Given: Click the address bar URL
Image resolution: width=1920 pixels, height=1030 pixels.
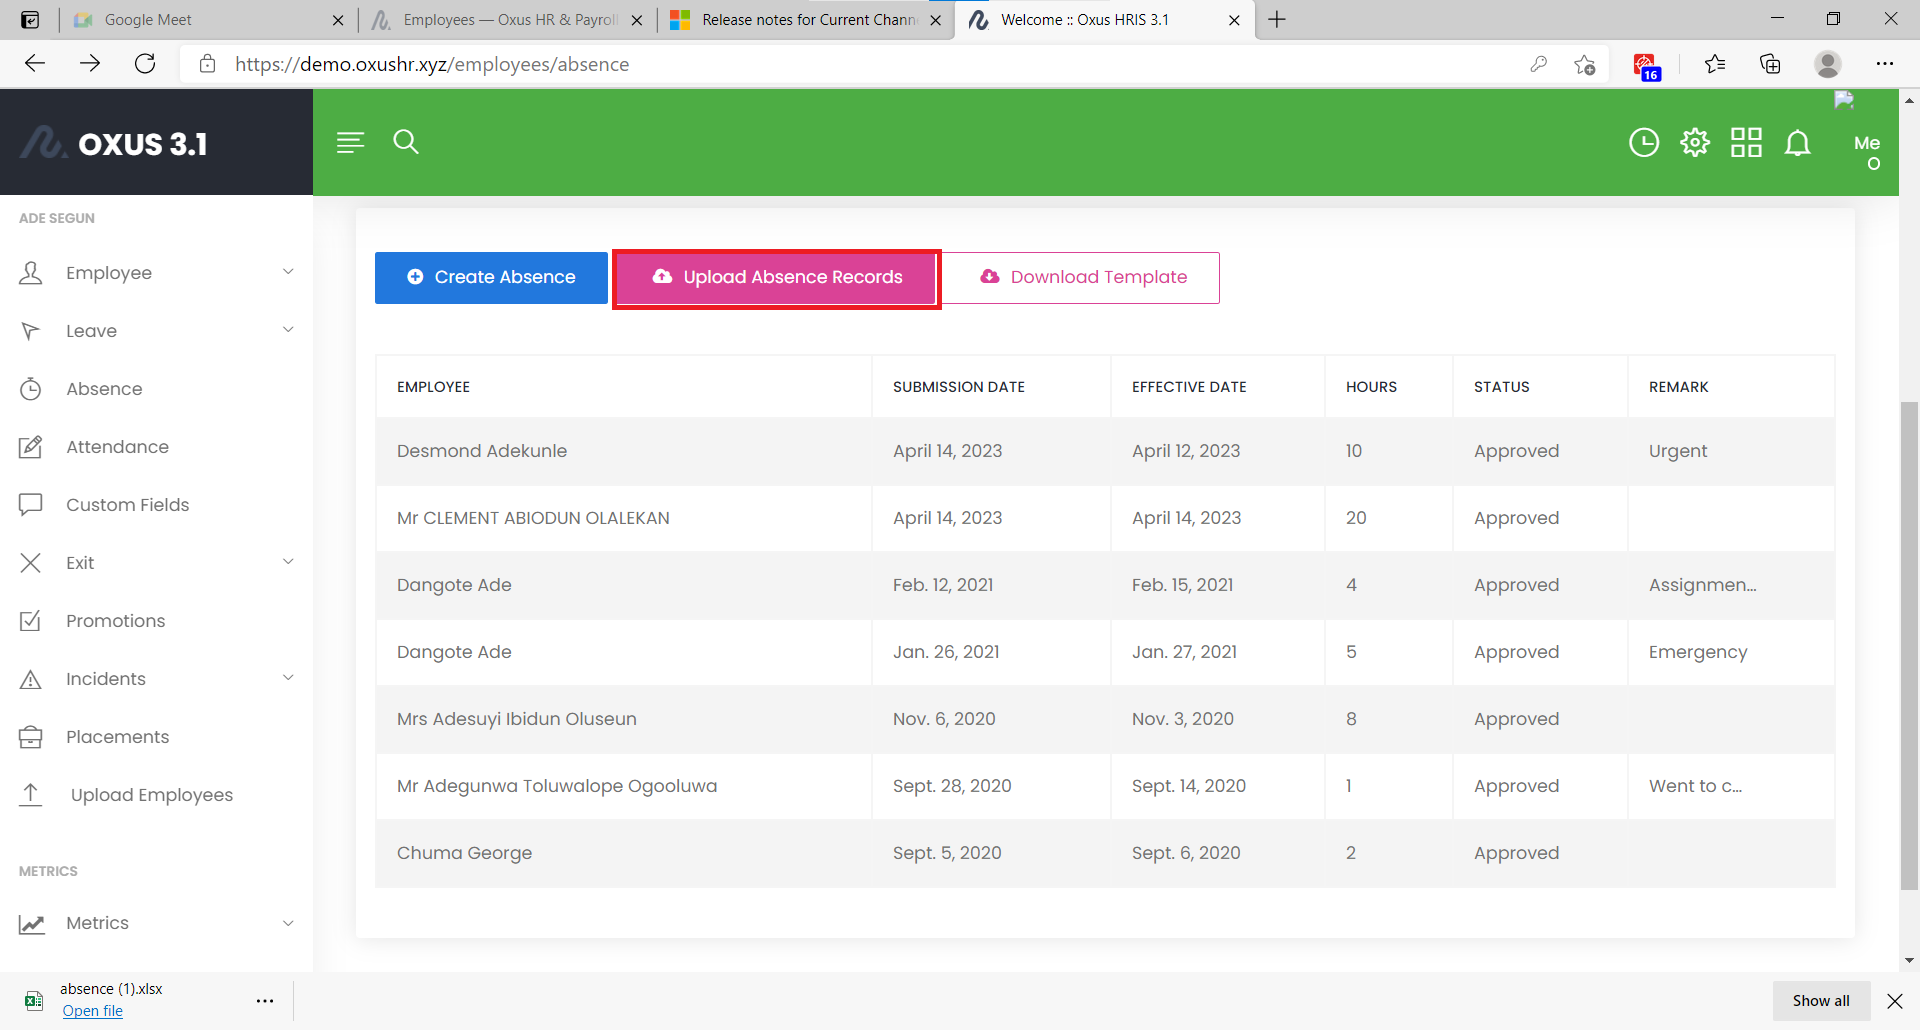Looking at the screenshot, I should 432,64.
